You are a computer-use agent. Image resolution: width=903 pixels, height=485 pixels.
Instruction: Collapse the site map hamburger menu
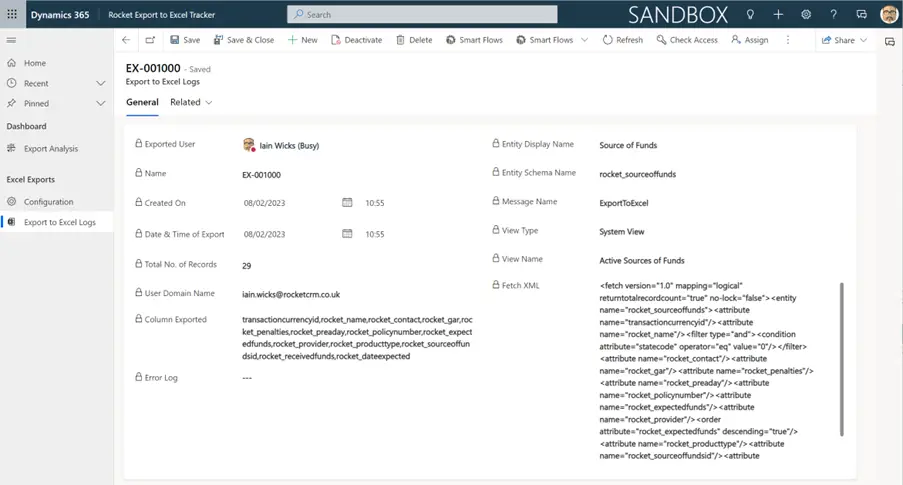coord(12,40)
